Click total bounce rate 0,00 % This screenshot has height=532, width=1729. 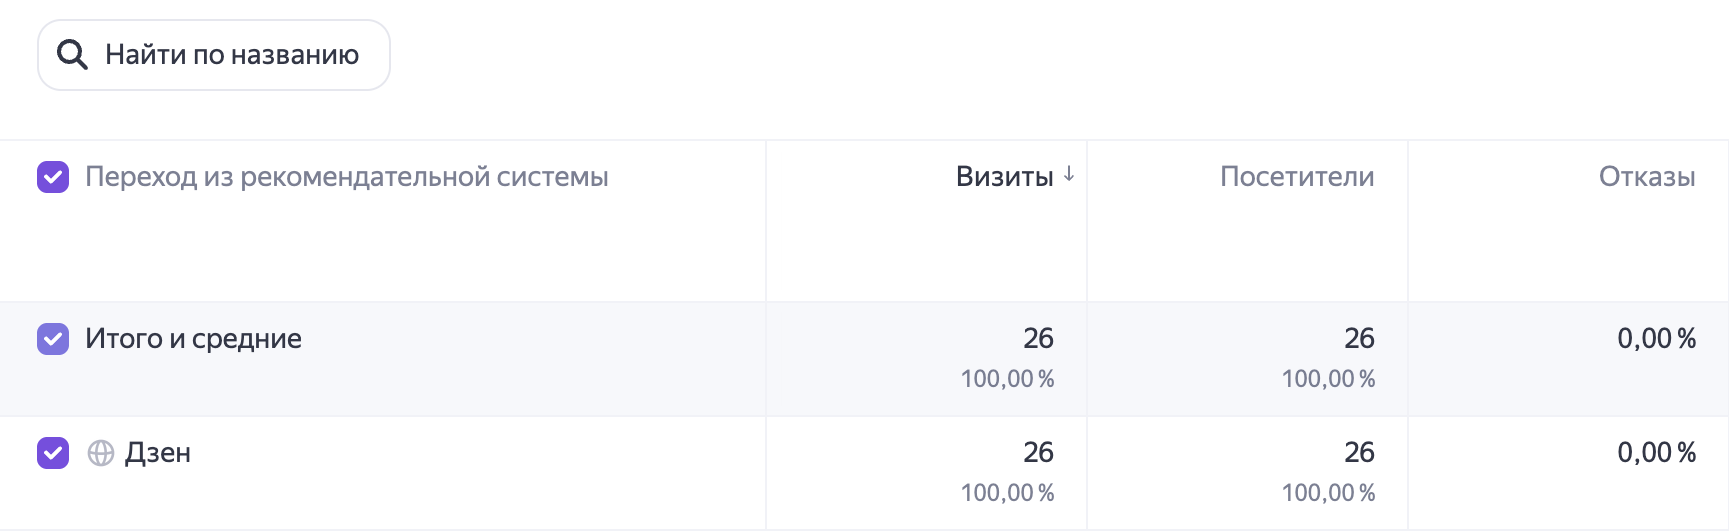[x=1657, y=338]
